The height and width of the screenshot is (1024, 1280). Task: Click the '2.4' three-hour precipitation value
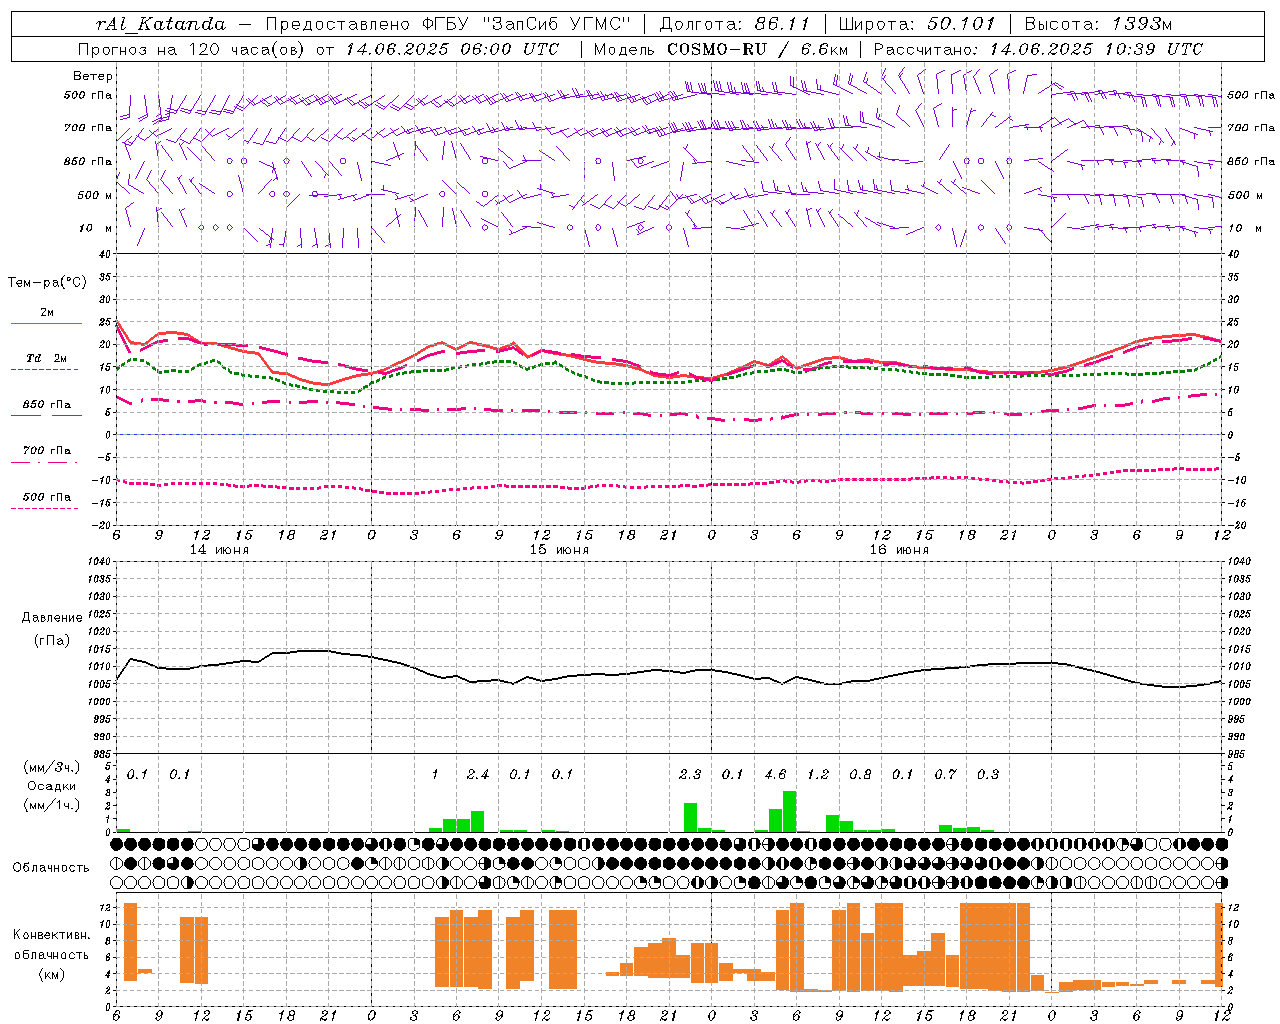click(478, 774)
